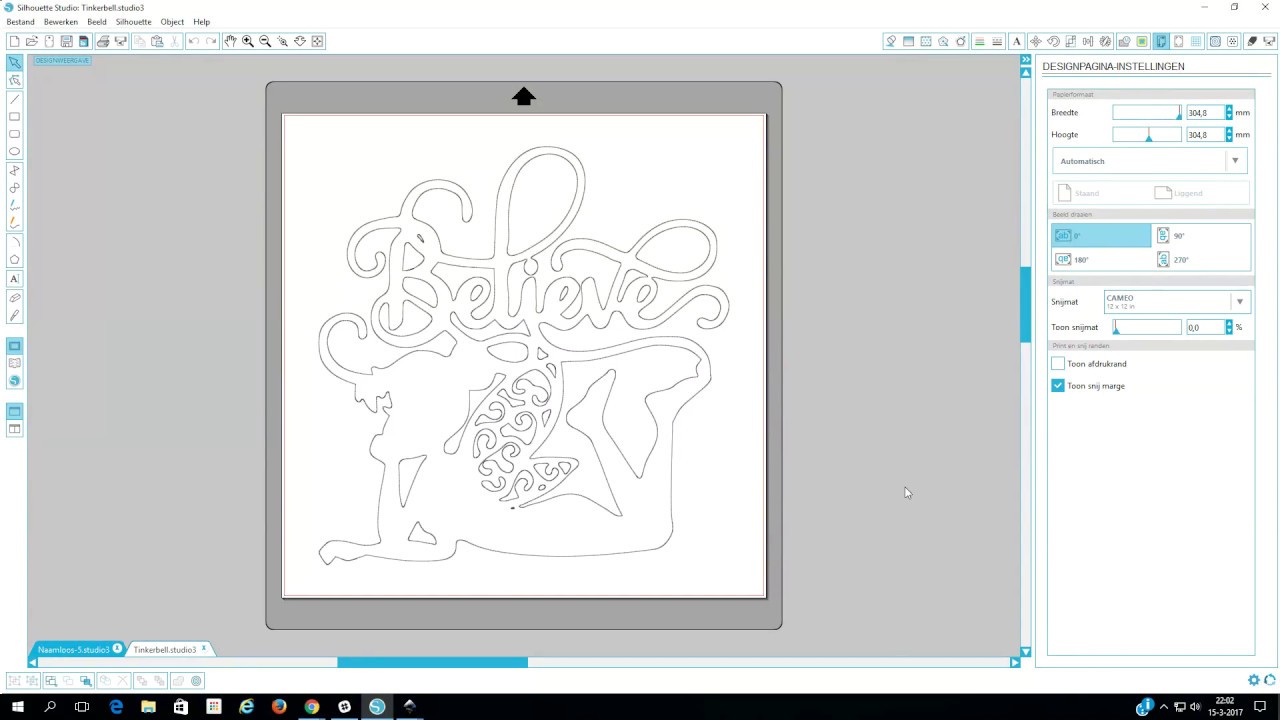Pick the Draw an Ellipse tool
This screenshot has height=720, width=1280.
pyautogui.click(x=15, y=152)
